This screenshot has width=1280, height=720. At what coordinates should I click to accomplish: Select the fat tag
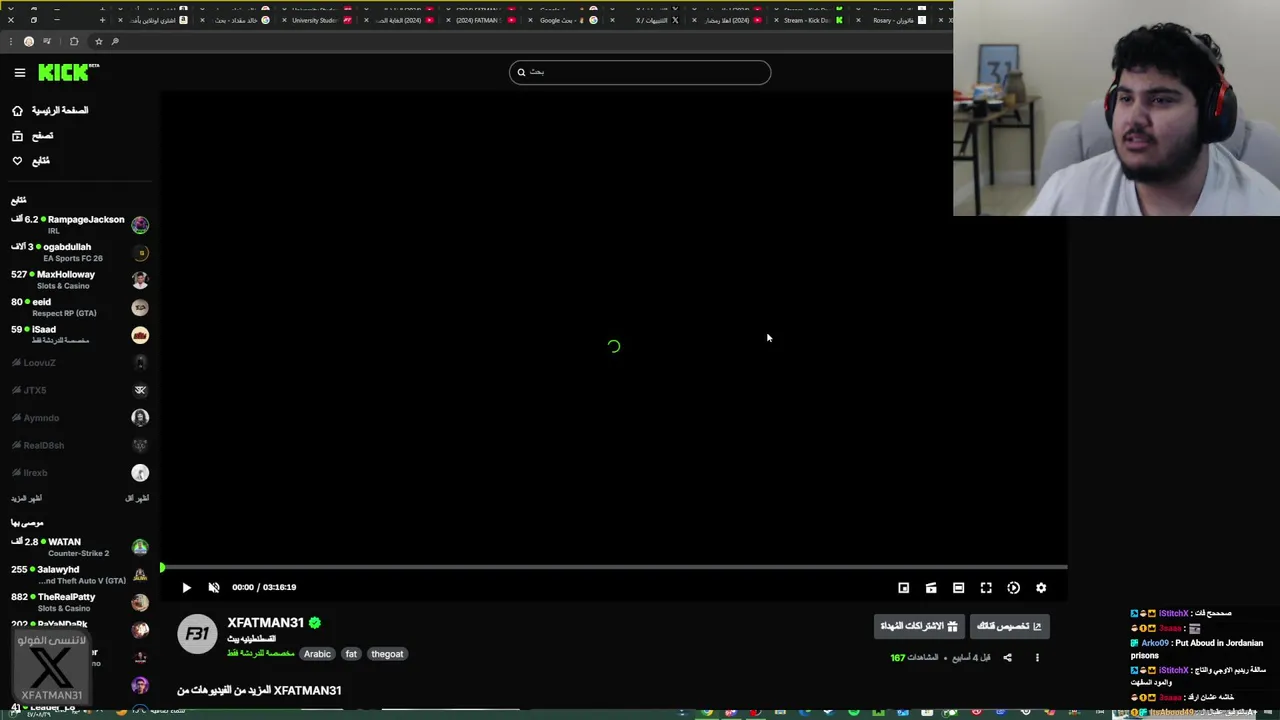(351, 654)
